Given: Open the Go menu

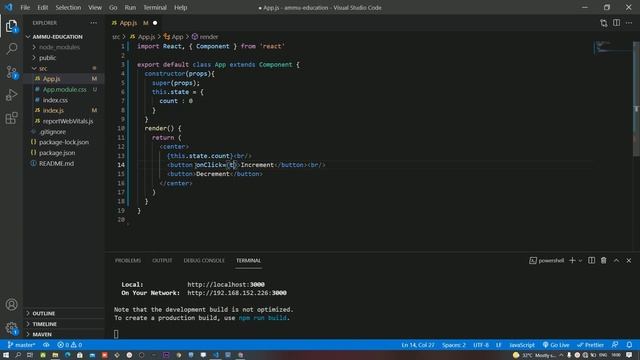Looking at the screenshot, I should point(113,7).
